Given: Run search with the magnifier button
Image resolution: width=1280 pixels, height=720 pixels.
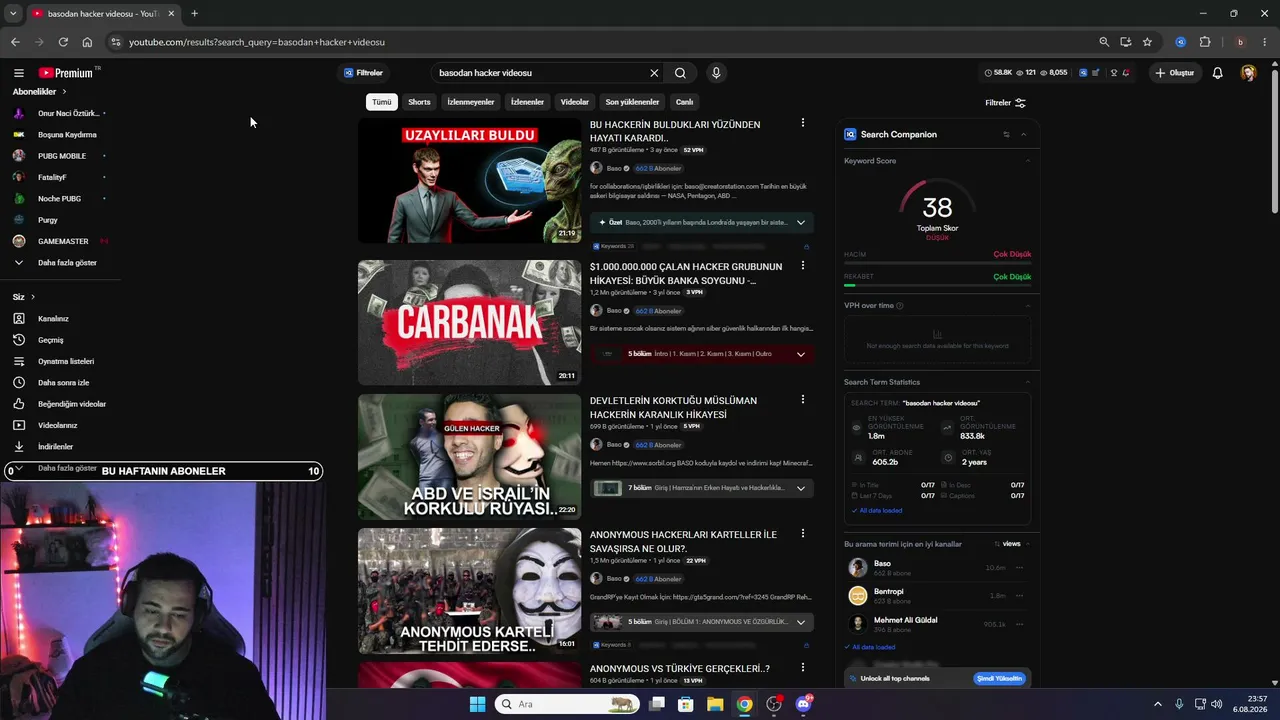Looking at the screenshot, I should [680, 73].
